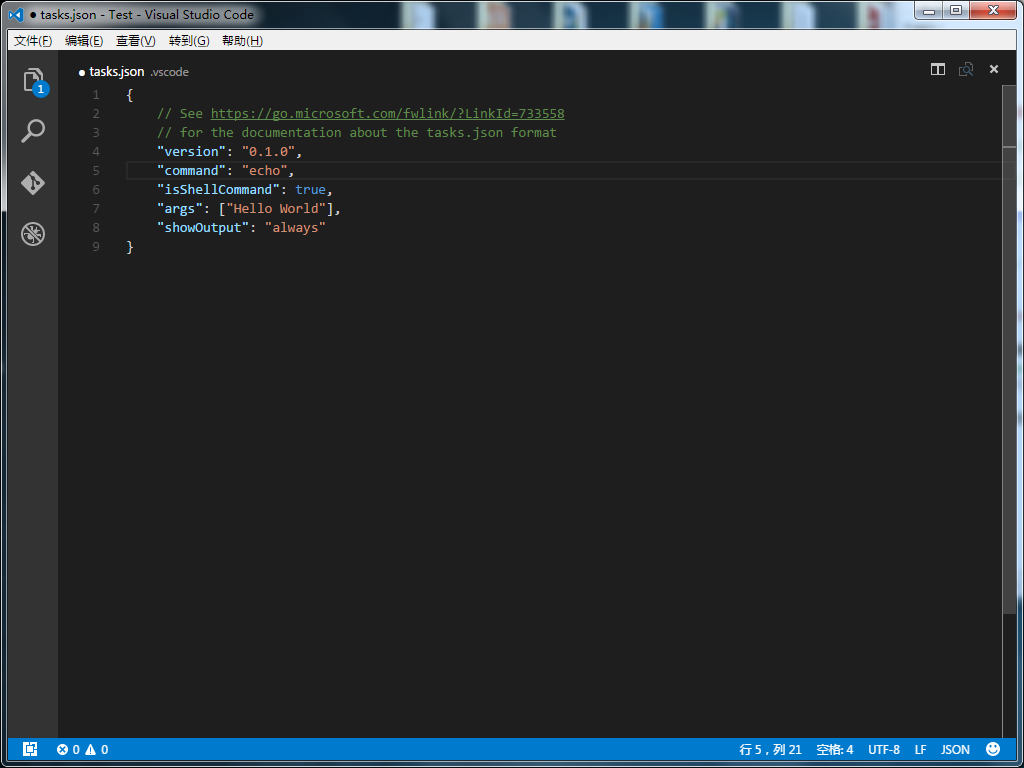This screenshot has width=1024, height=768.
Task: Click the sync icon in the status bar
Action: [30, 749]
